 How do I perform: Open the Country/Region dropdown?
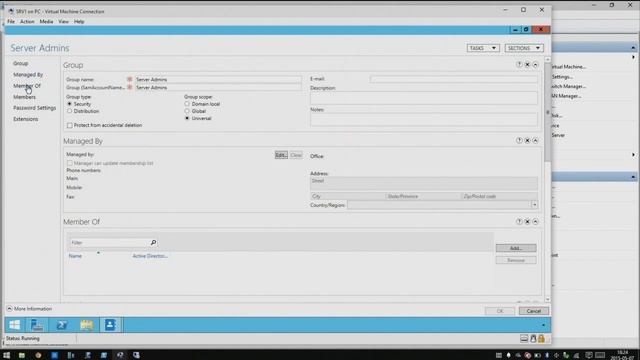[534, 205]
